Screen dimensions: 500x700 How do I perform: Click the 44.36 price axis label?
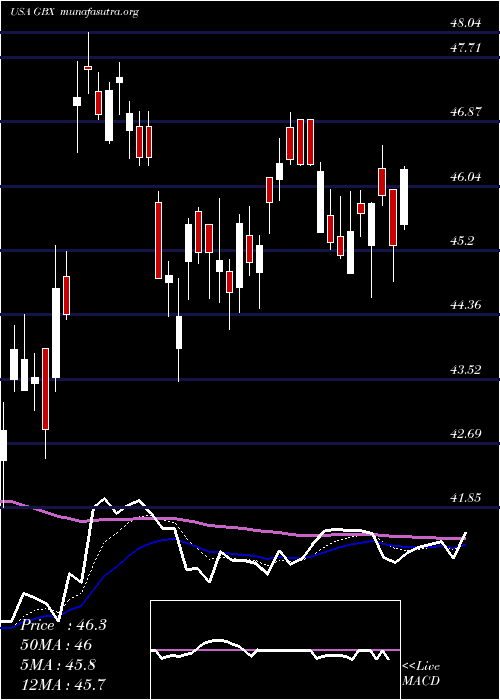click(466, 306)
